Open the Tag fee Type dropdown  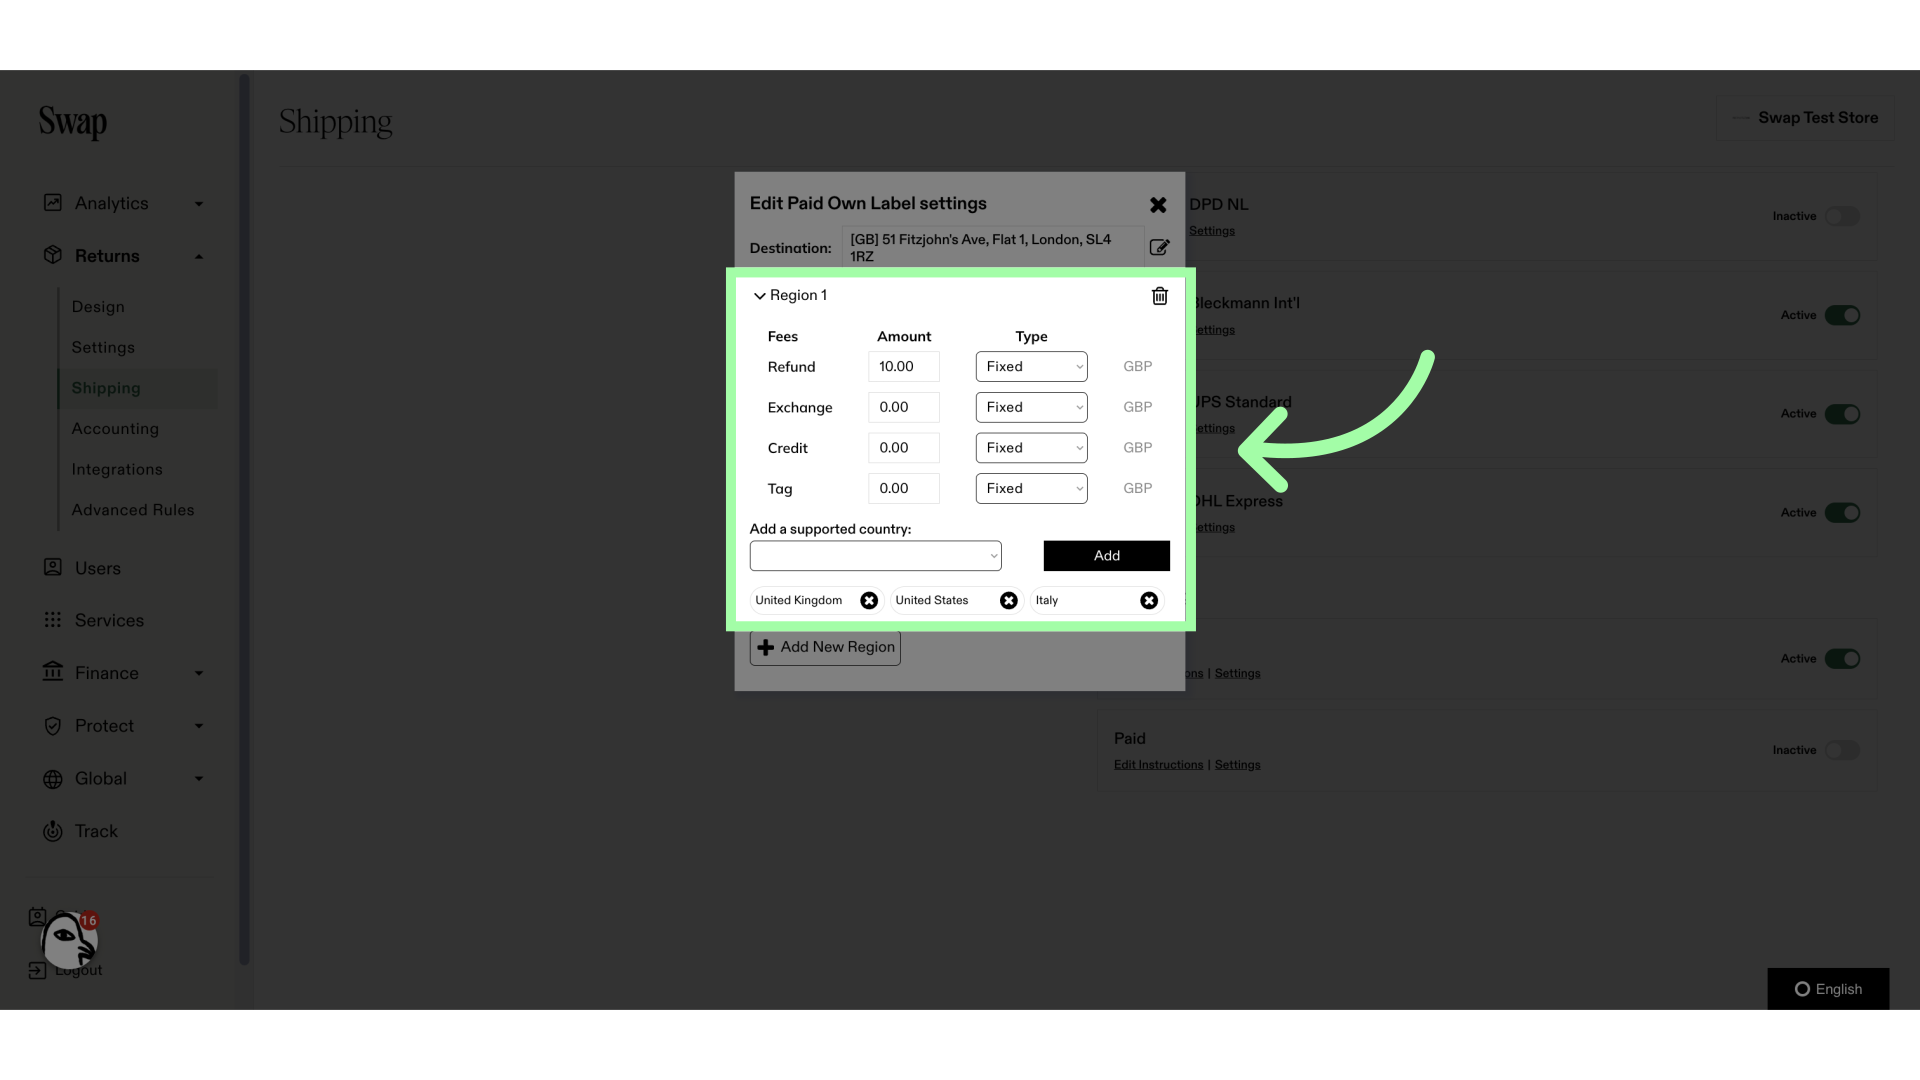coord(1031,489)
